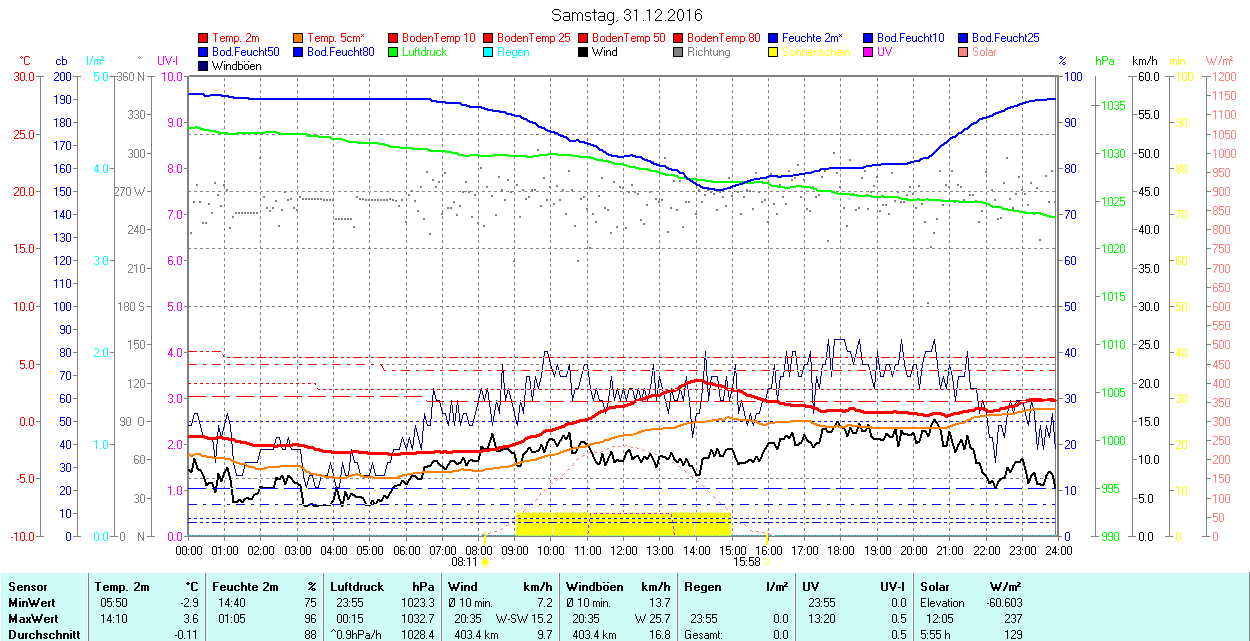Select the dark Windböen legend swatch

click(204, 66)
